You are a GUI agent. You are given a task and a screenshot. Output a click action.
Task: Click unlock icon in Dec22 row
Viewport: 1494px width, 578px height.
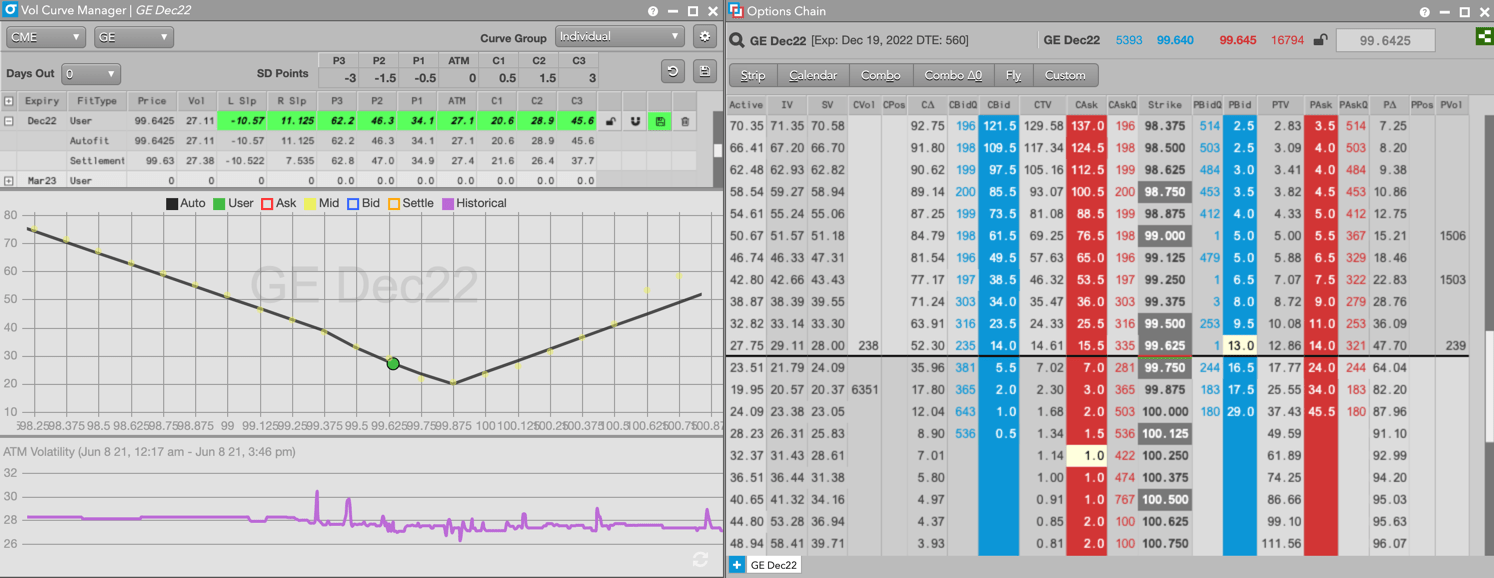coord(610,121)
